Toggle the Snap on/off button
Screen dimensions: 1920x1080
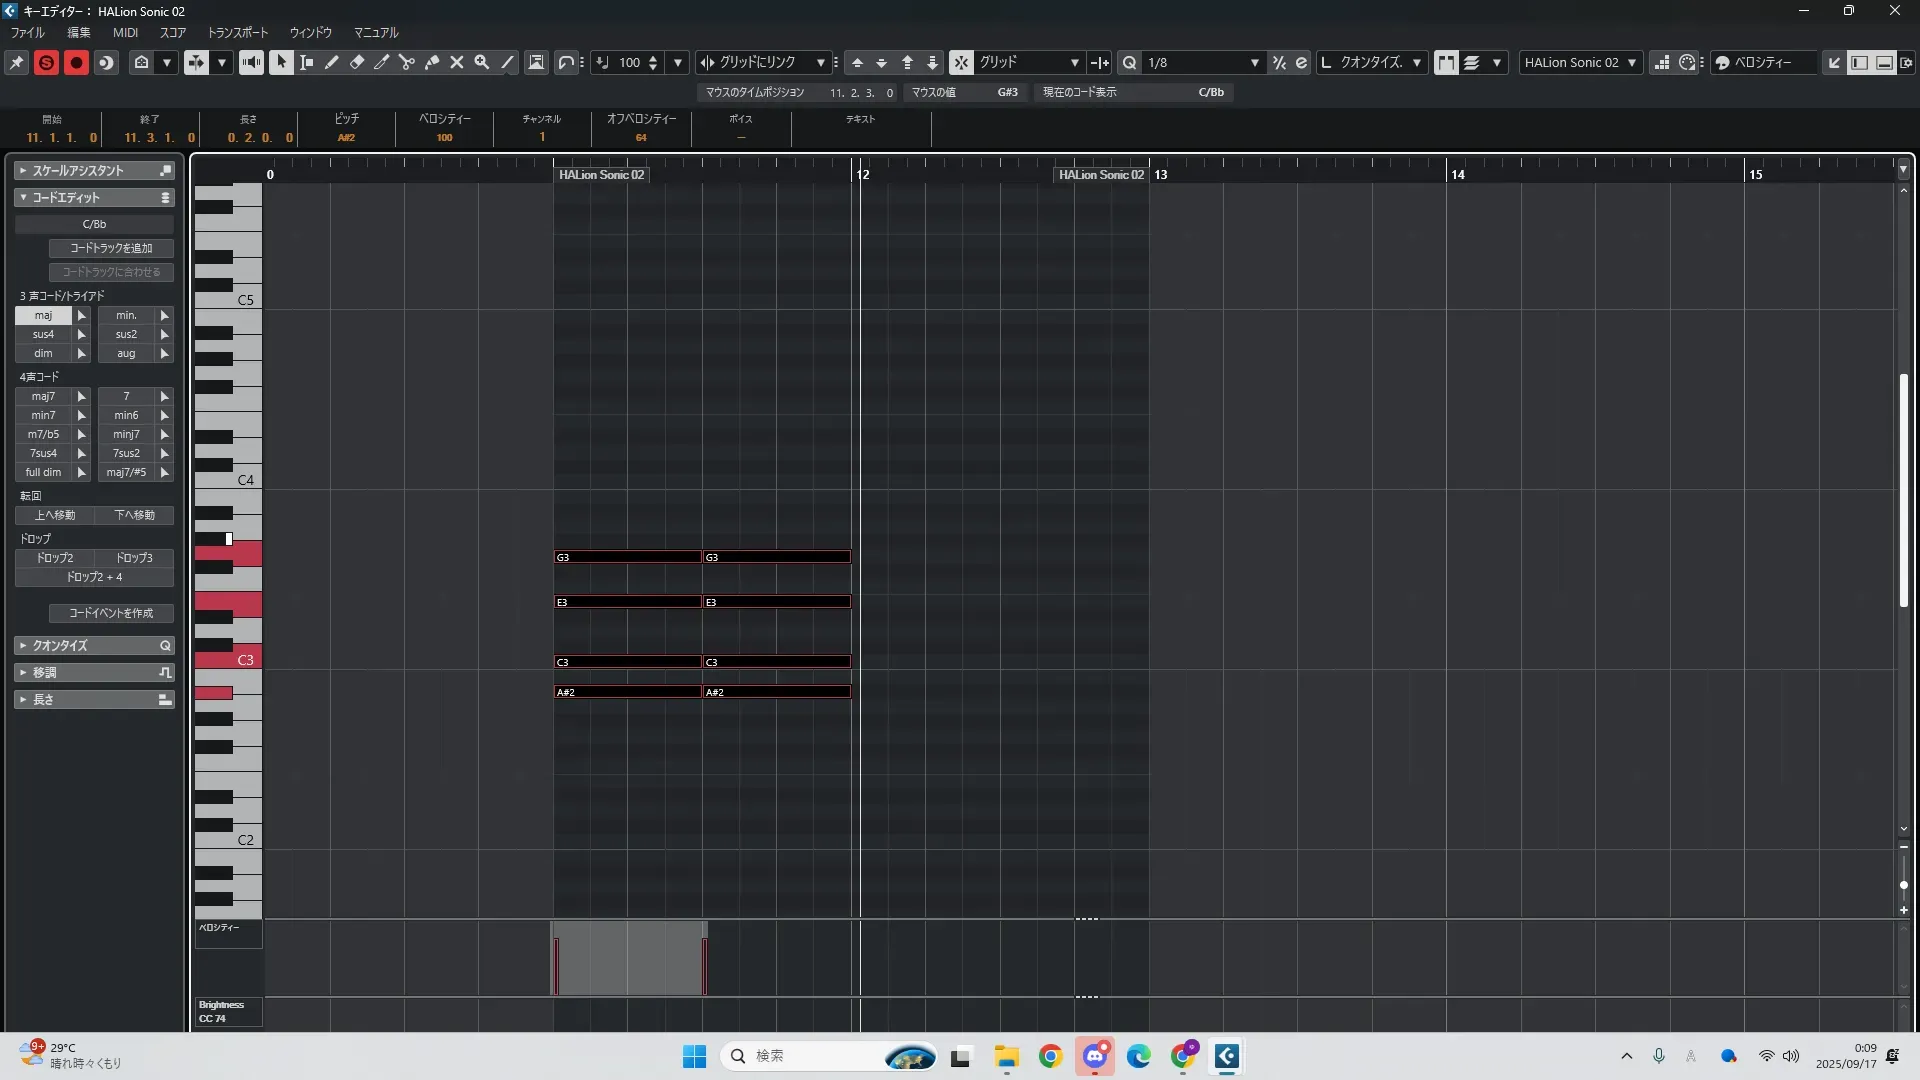961,62
